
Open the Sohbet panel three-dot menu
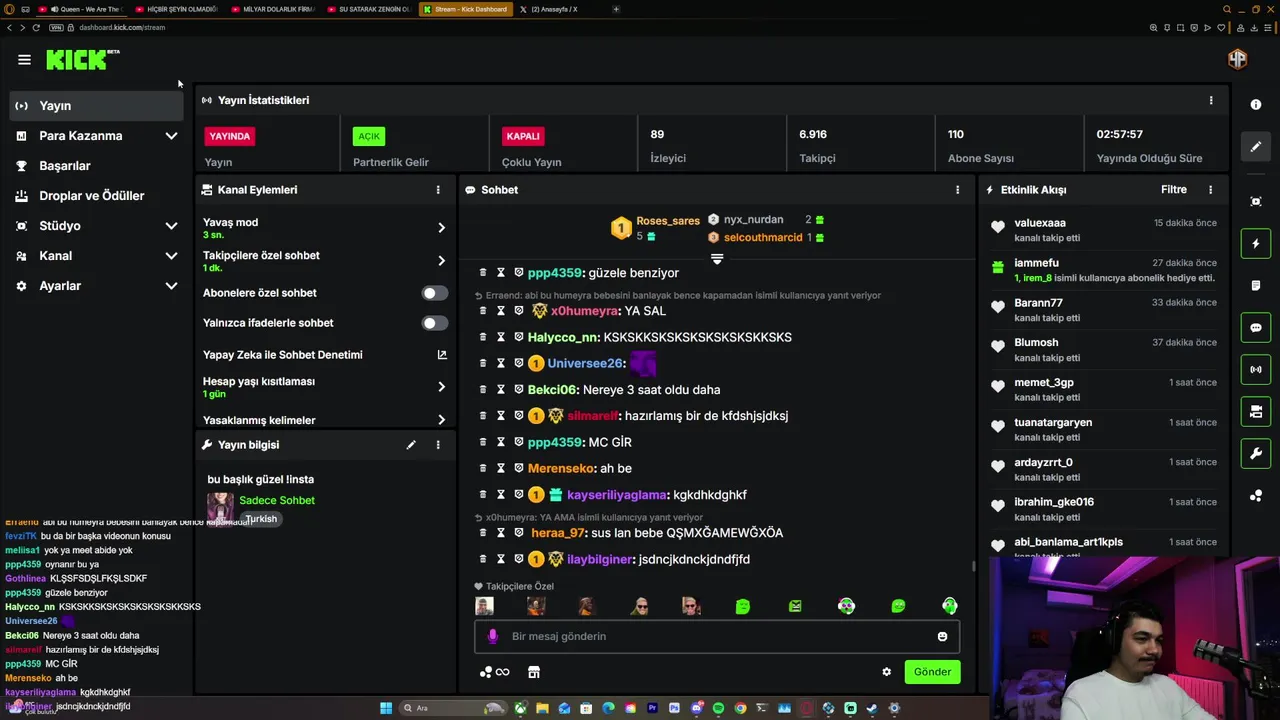click(957, 190)
